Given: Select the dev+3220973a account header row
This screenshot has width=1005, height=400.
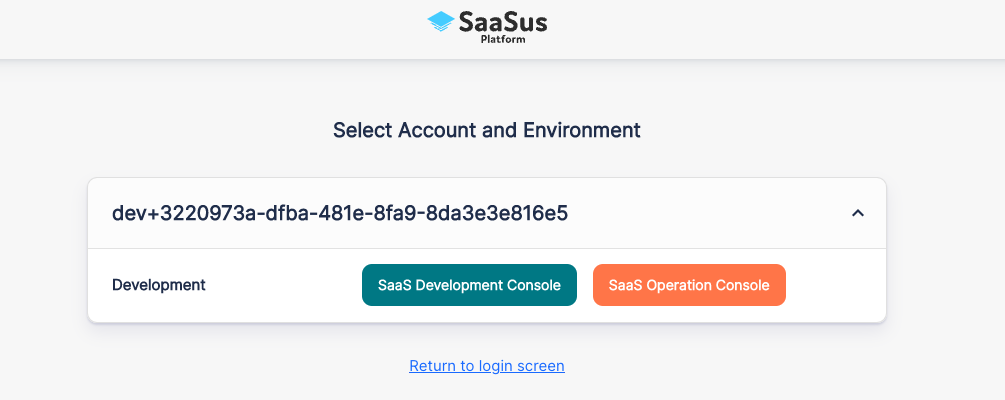Looking at the screenshot, I should [x=486, y=213].
